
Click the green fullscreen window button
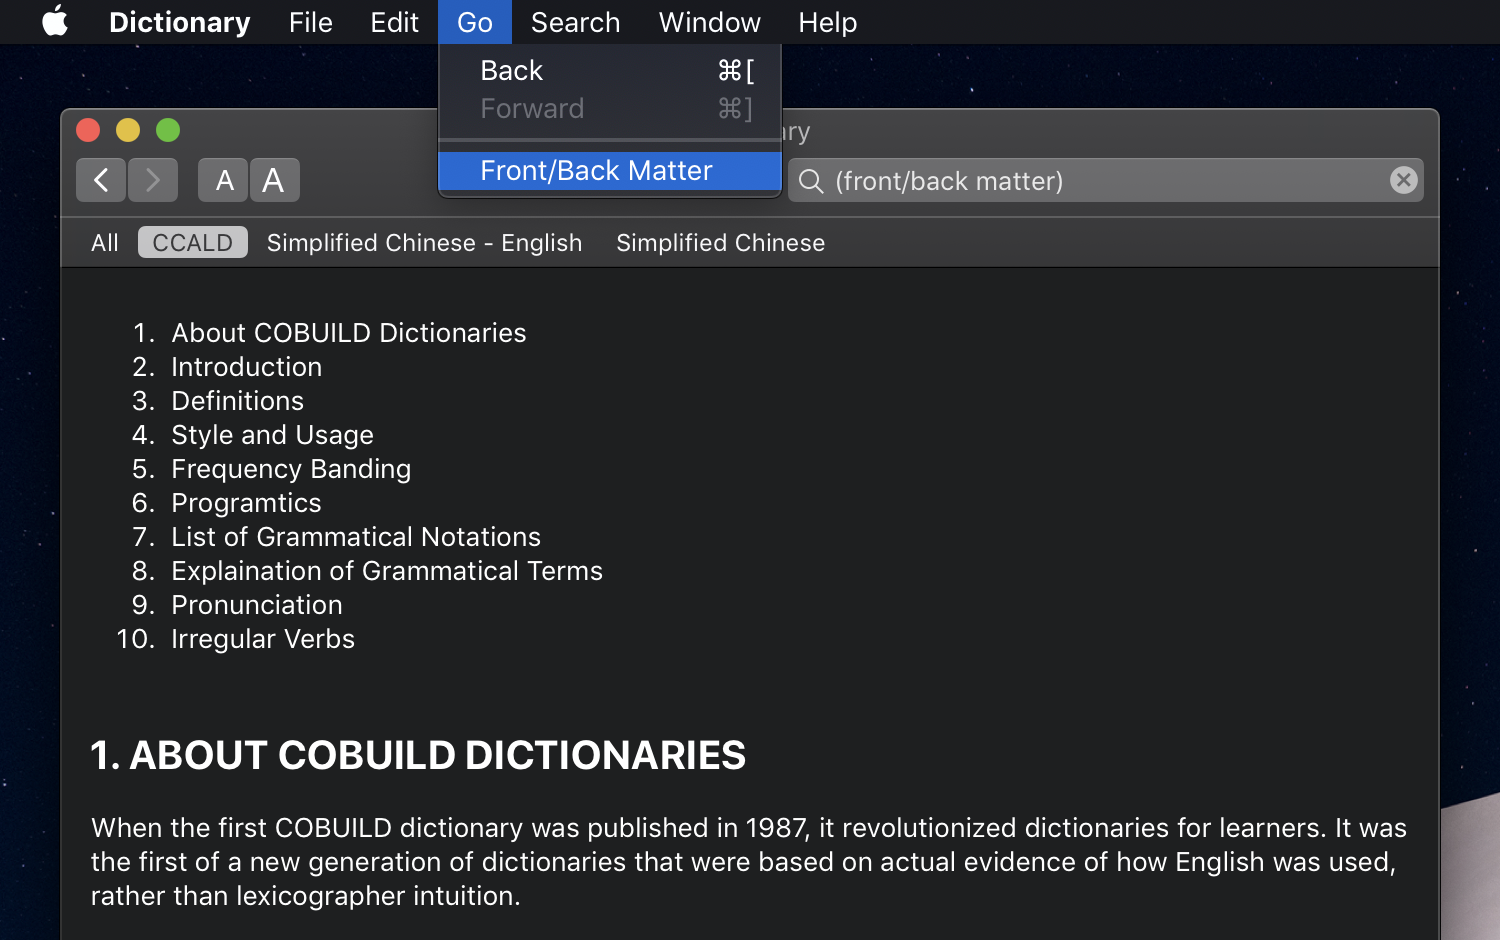point(168,130)
